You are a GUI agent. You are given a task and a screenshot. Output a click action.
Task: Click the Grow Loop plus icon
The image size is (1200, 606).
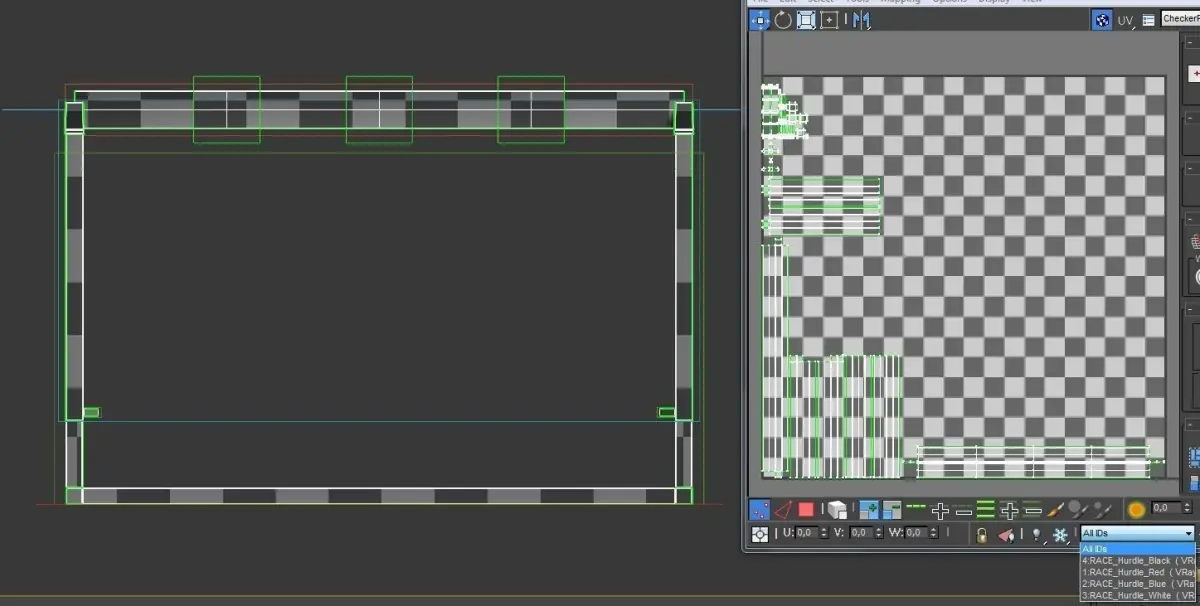pos(940,511)
